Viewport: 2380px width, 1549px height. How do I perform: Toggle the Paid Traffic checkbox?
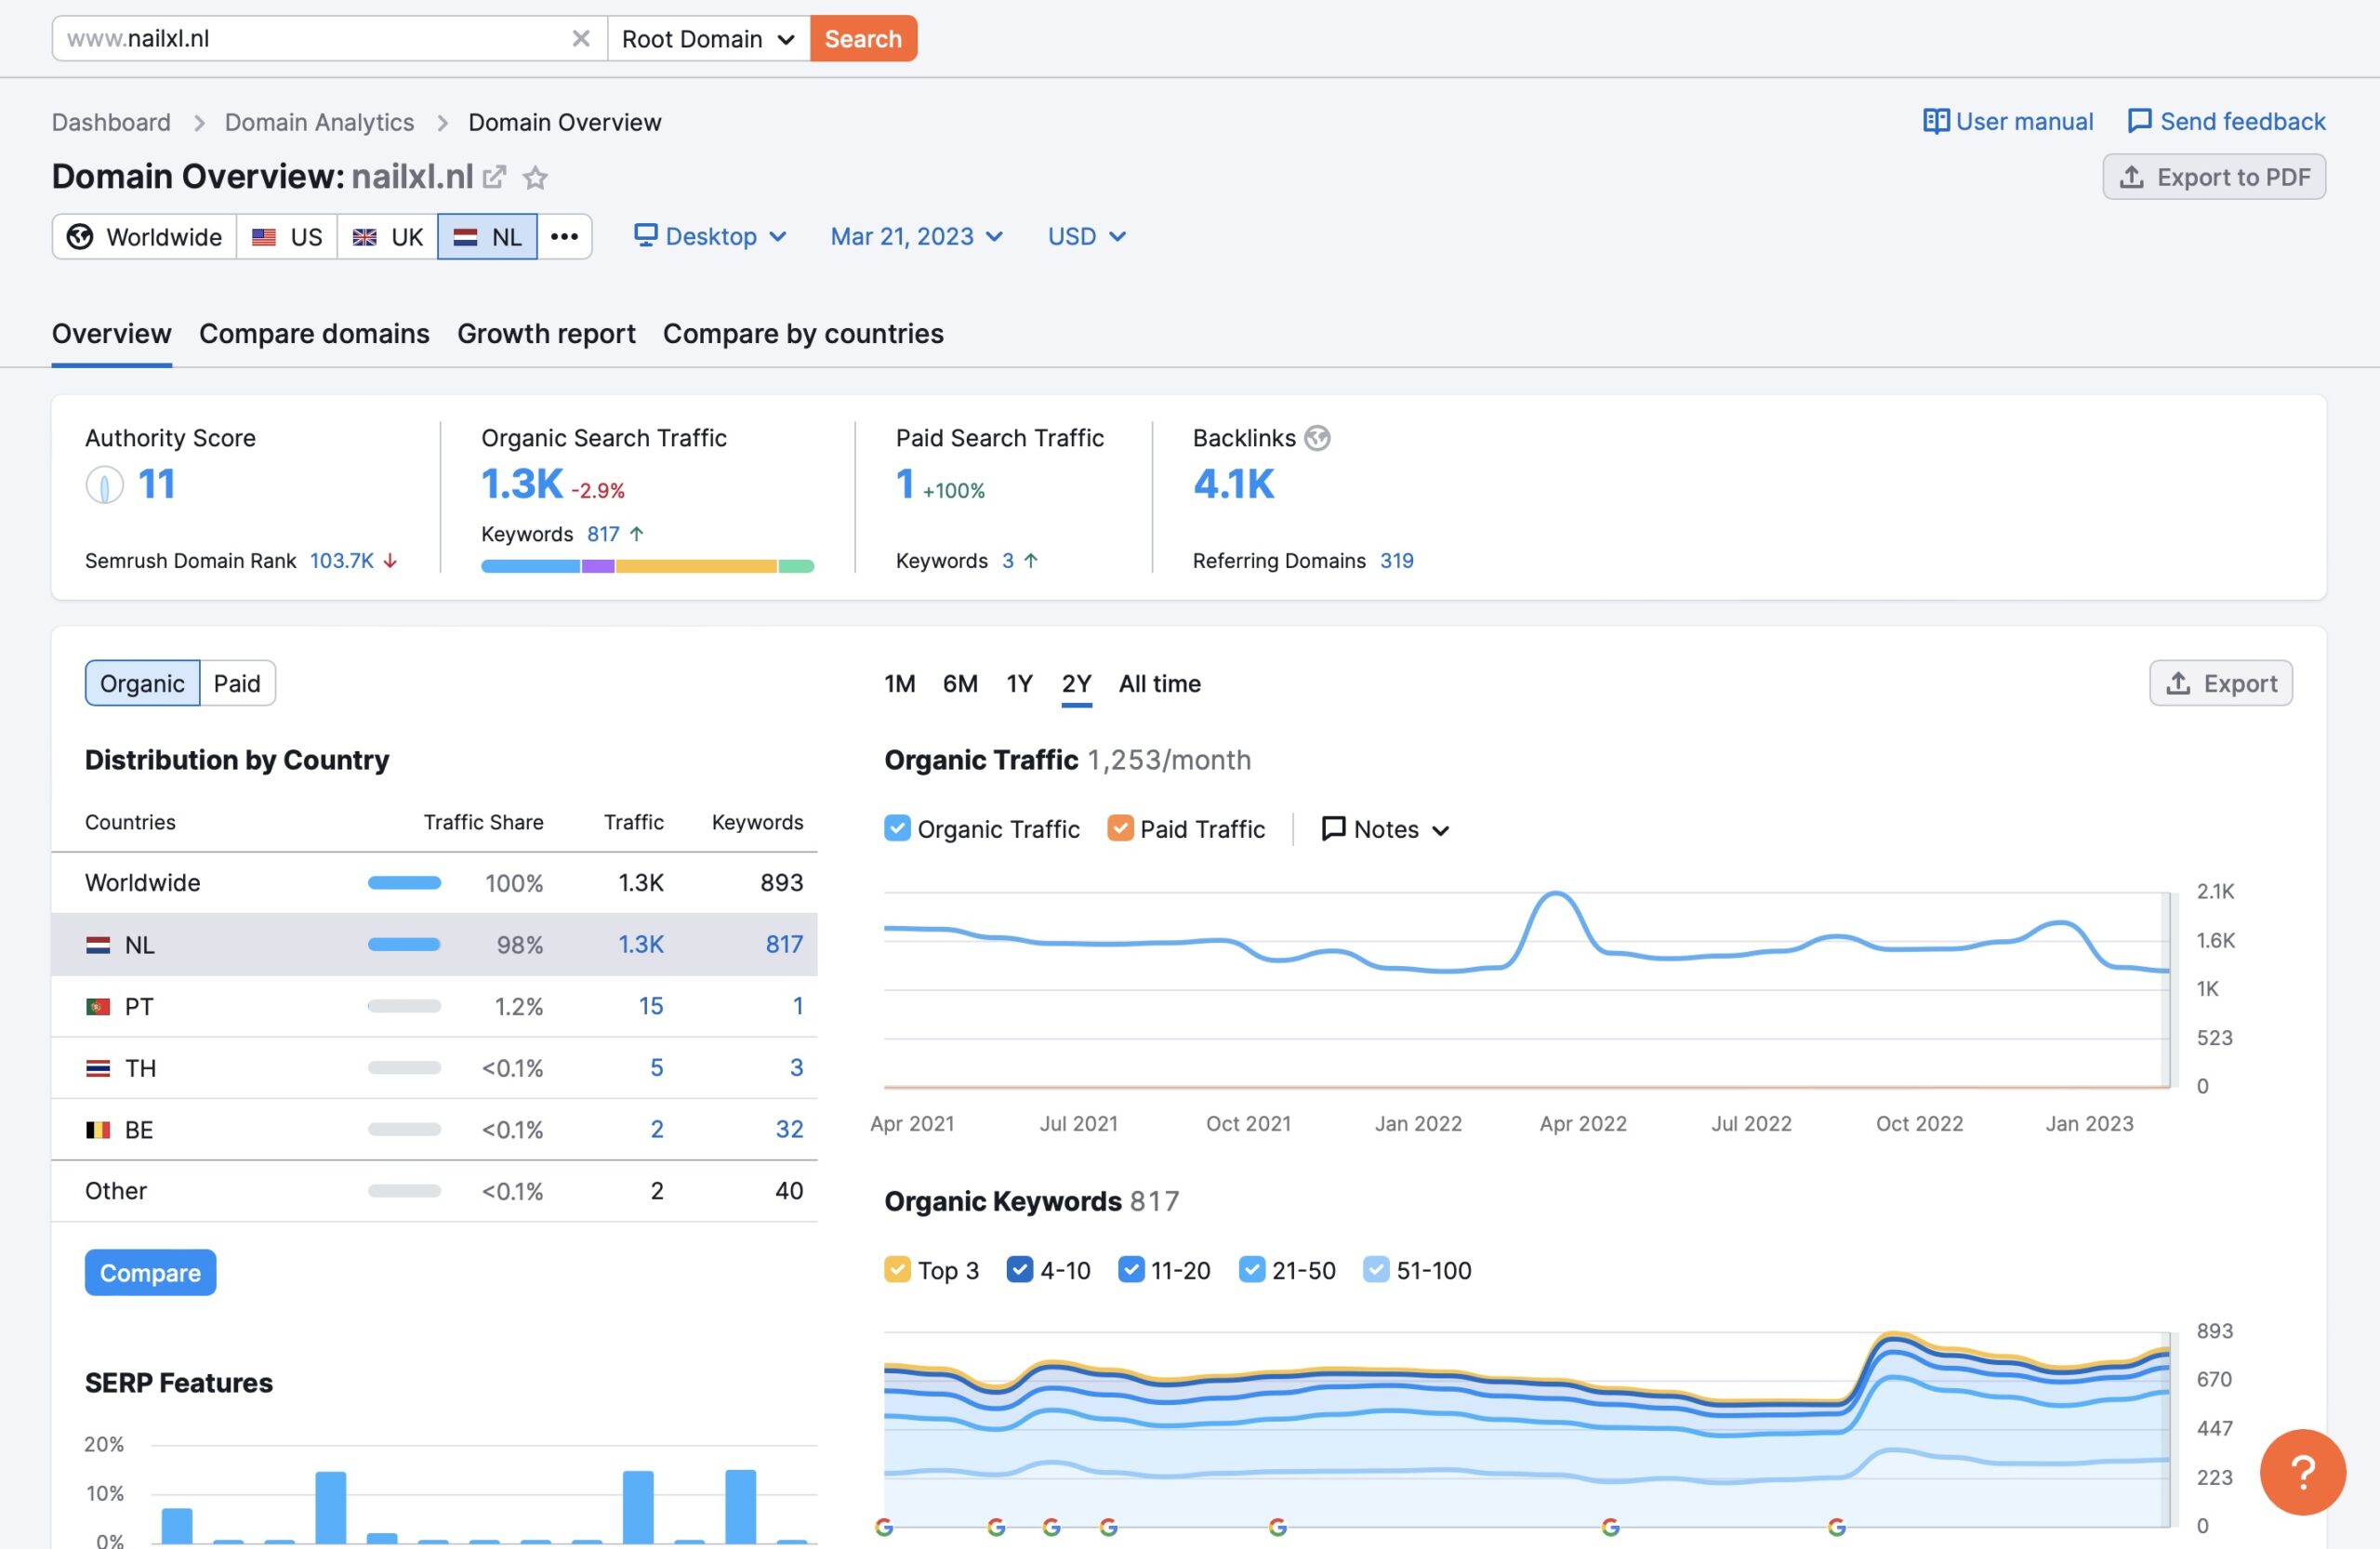pyautogui.click(x=1120, y=828)
